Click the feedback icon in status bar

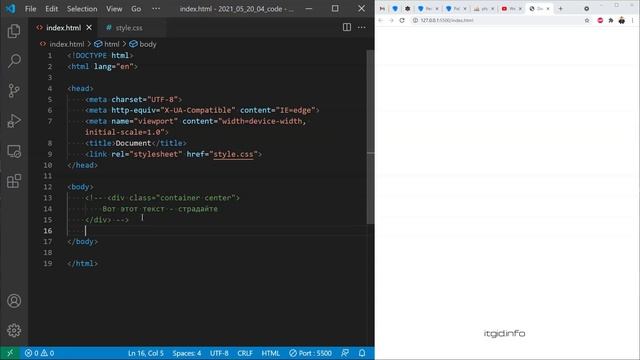click(345, 353)
